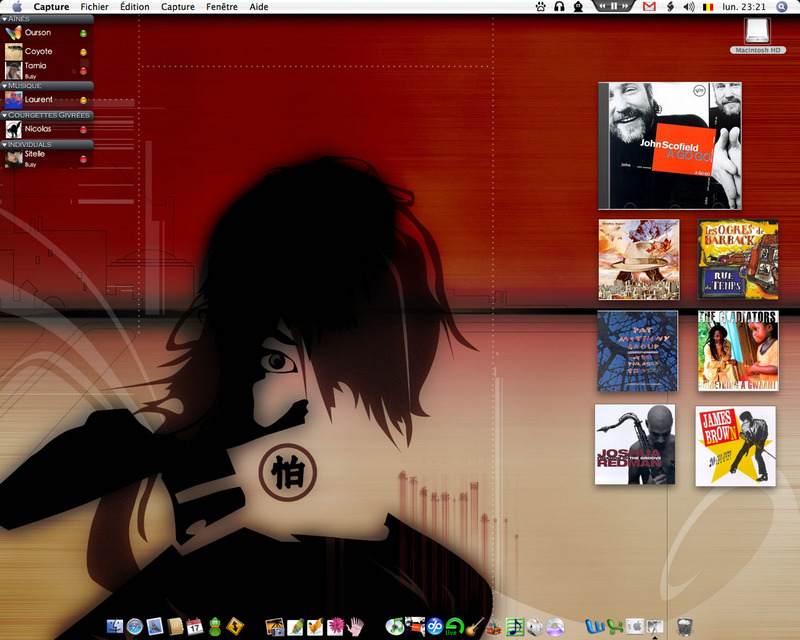Select contact Nicolas in buddy list

point(46,129)
